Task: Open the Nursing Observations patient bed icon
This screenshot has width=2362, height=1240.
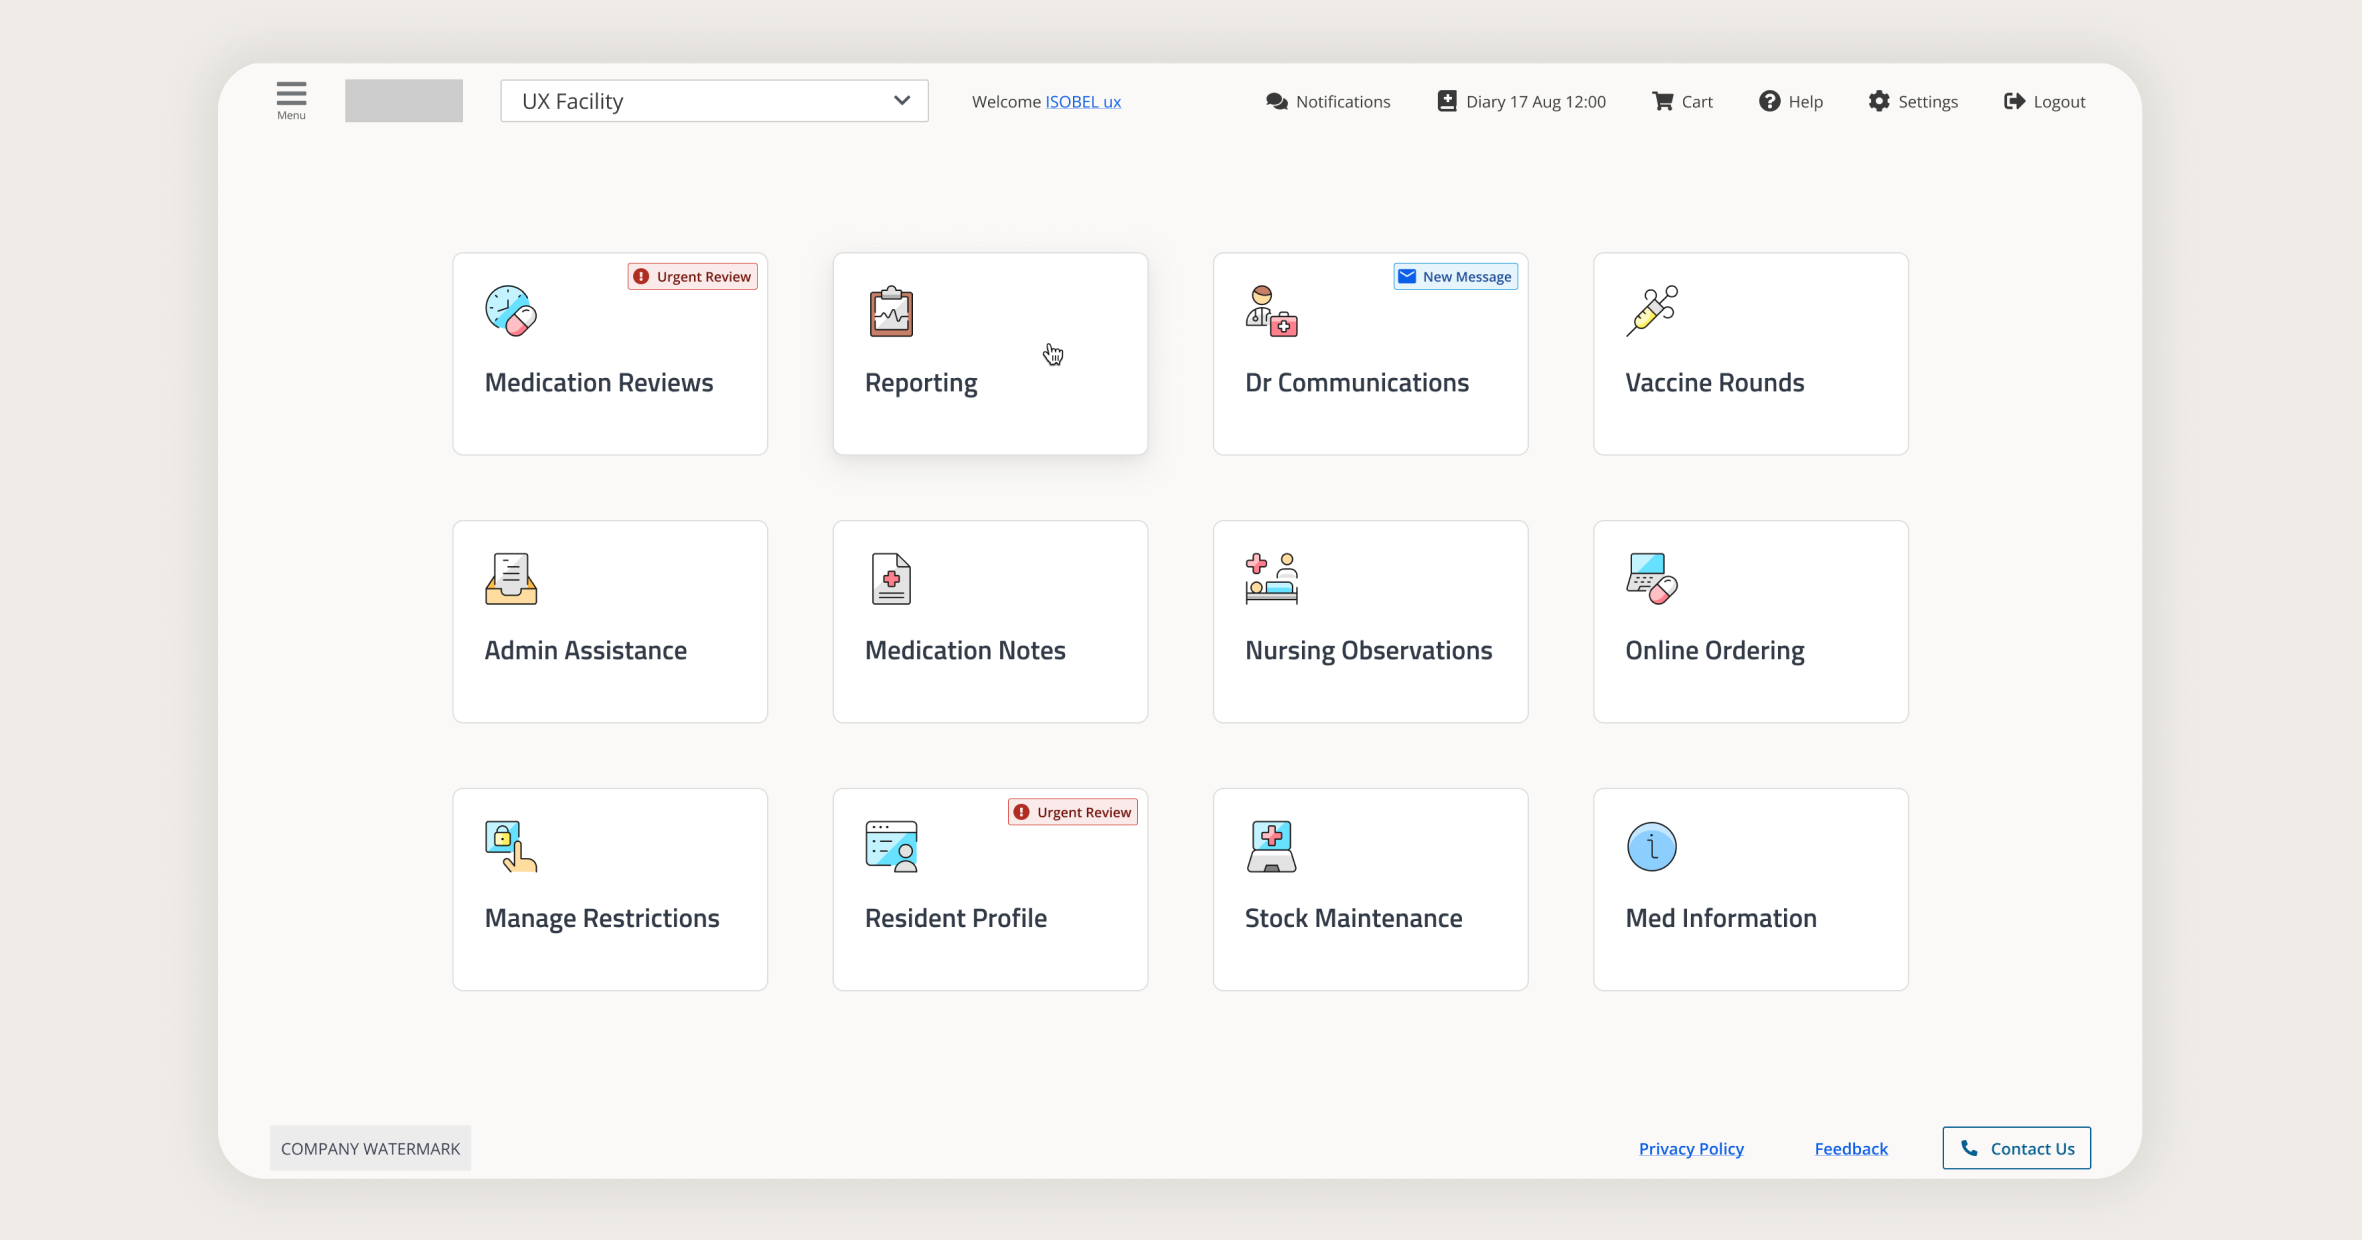Action: pyautogui.click(x=1270, y=578)
